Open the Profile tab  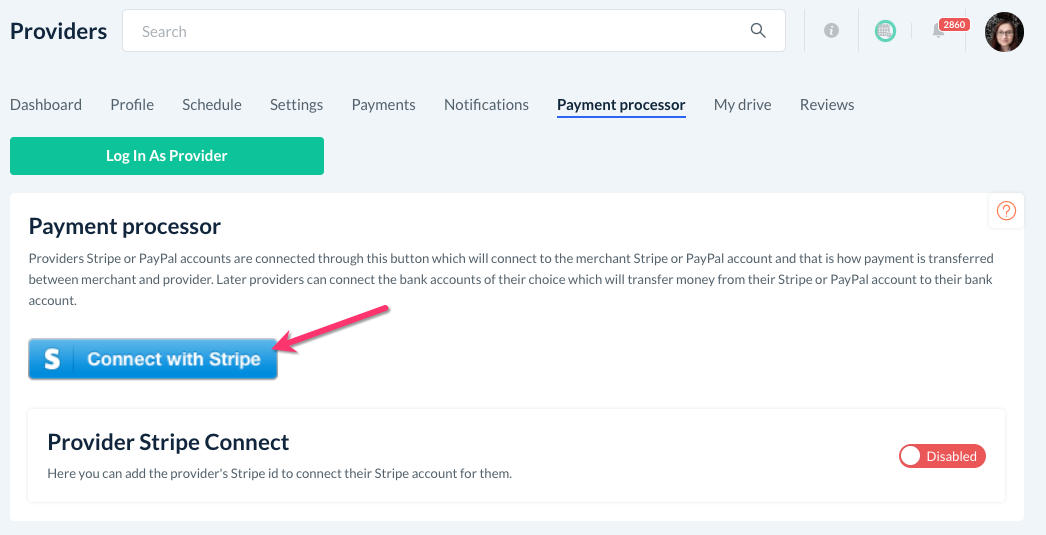tap(132, 105)
